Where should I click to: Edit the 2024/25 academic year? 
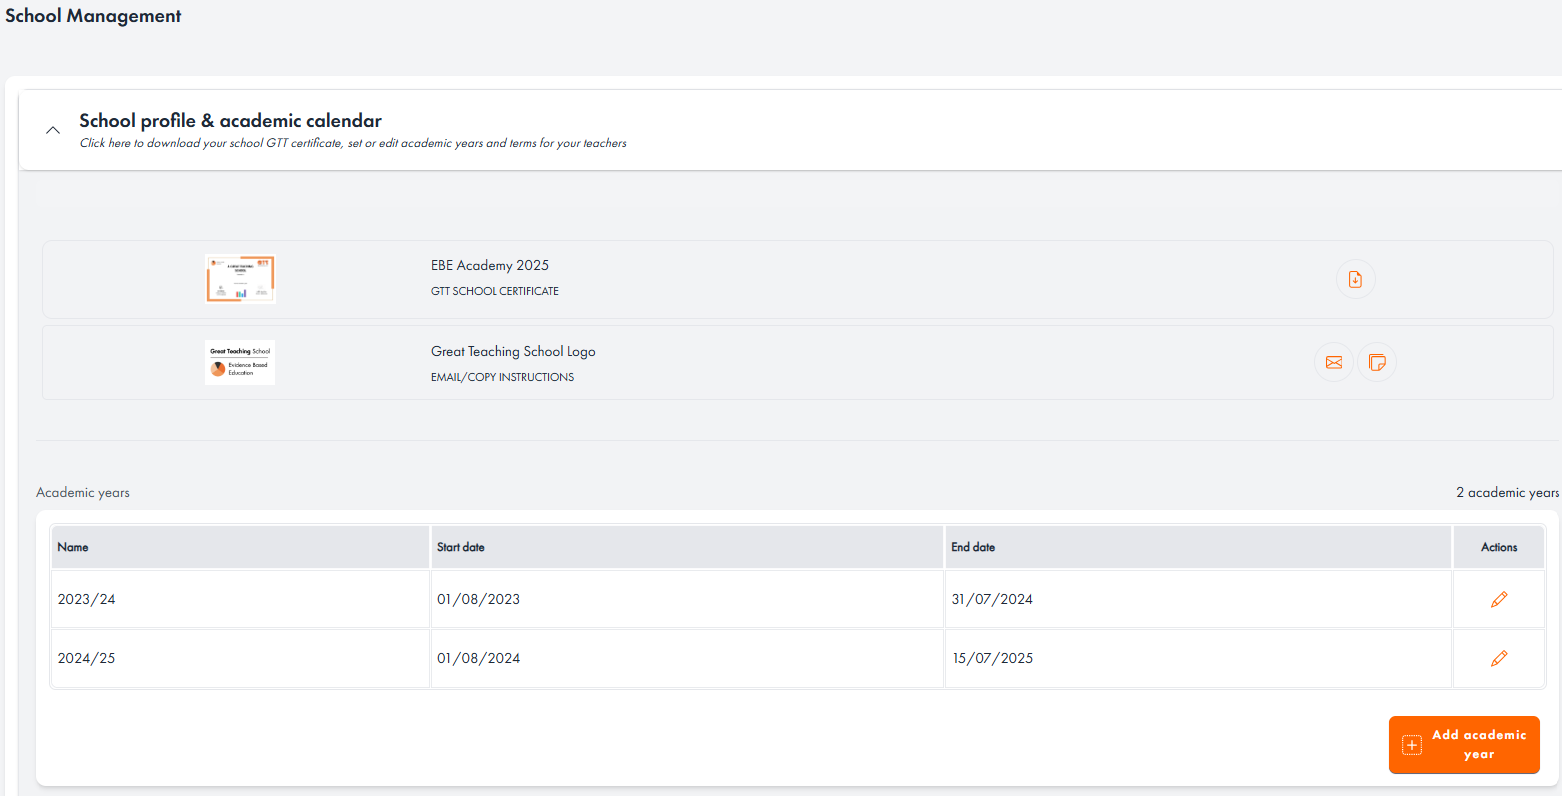click(1499, 658)
